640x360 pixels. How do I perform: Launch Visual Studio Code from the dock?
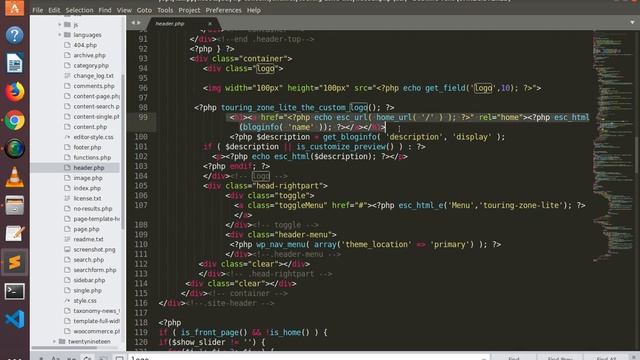point(14,319)
